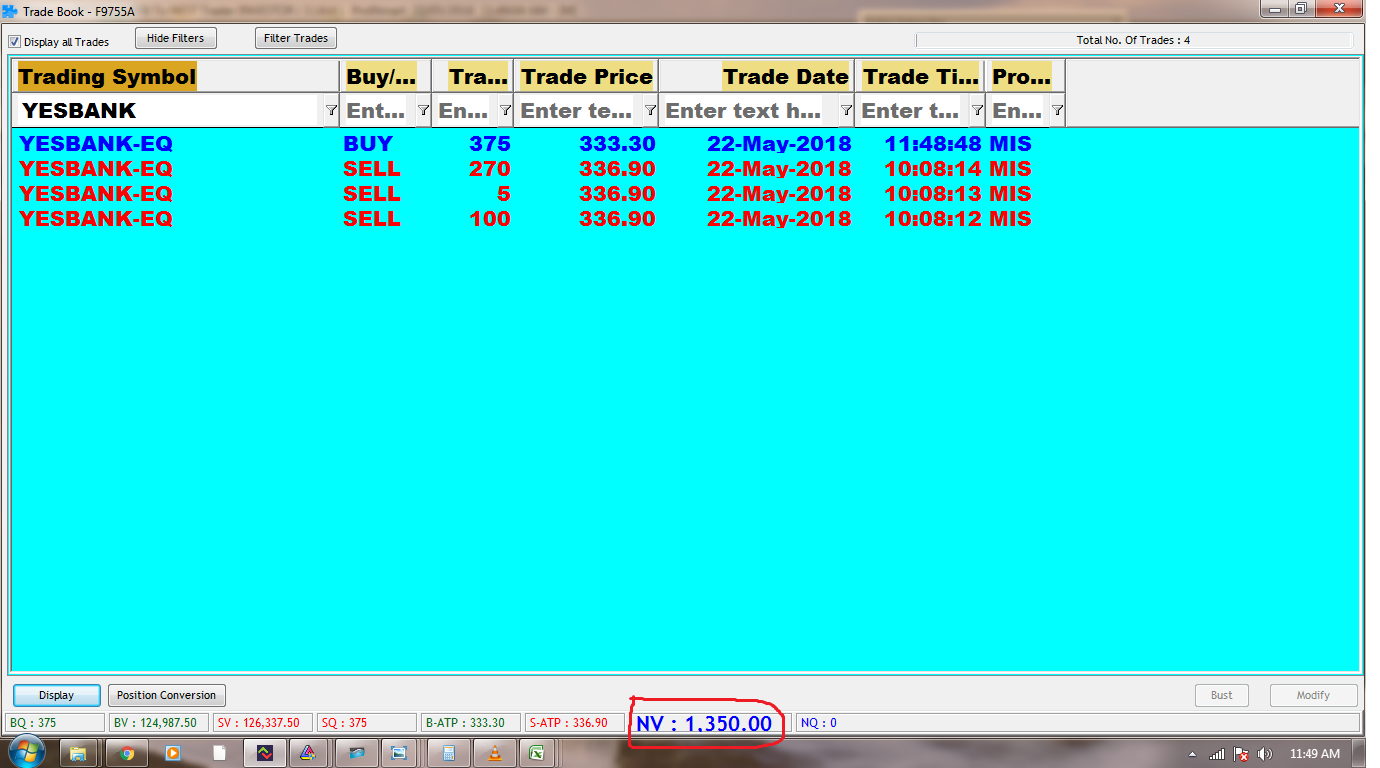Click the SQ : 375 status entry

pos(366,723)
